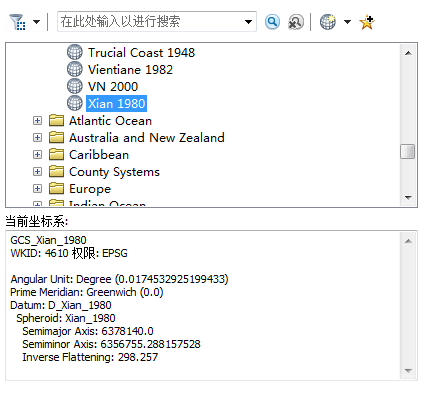
Task: Click the spatial filter icon
Action: pyautogui.click(x=18, y=22)
